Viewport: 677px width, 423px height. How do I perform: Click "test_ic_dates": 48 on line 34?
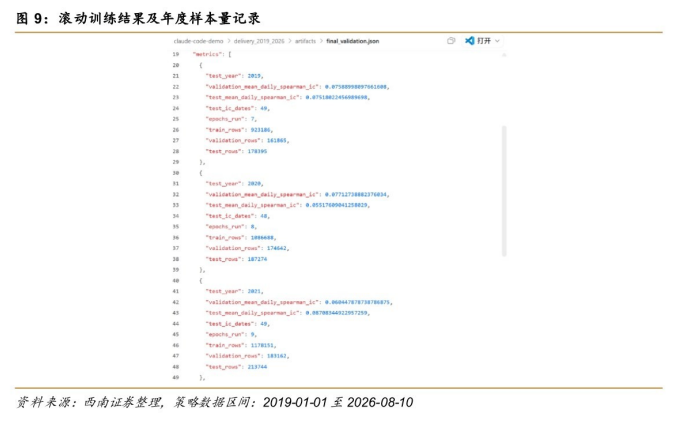(238, 216)
